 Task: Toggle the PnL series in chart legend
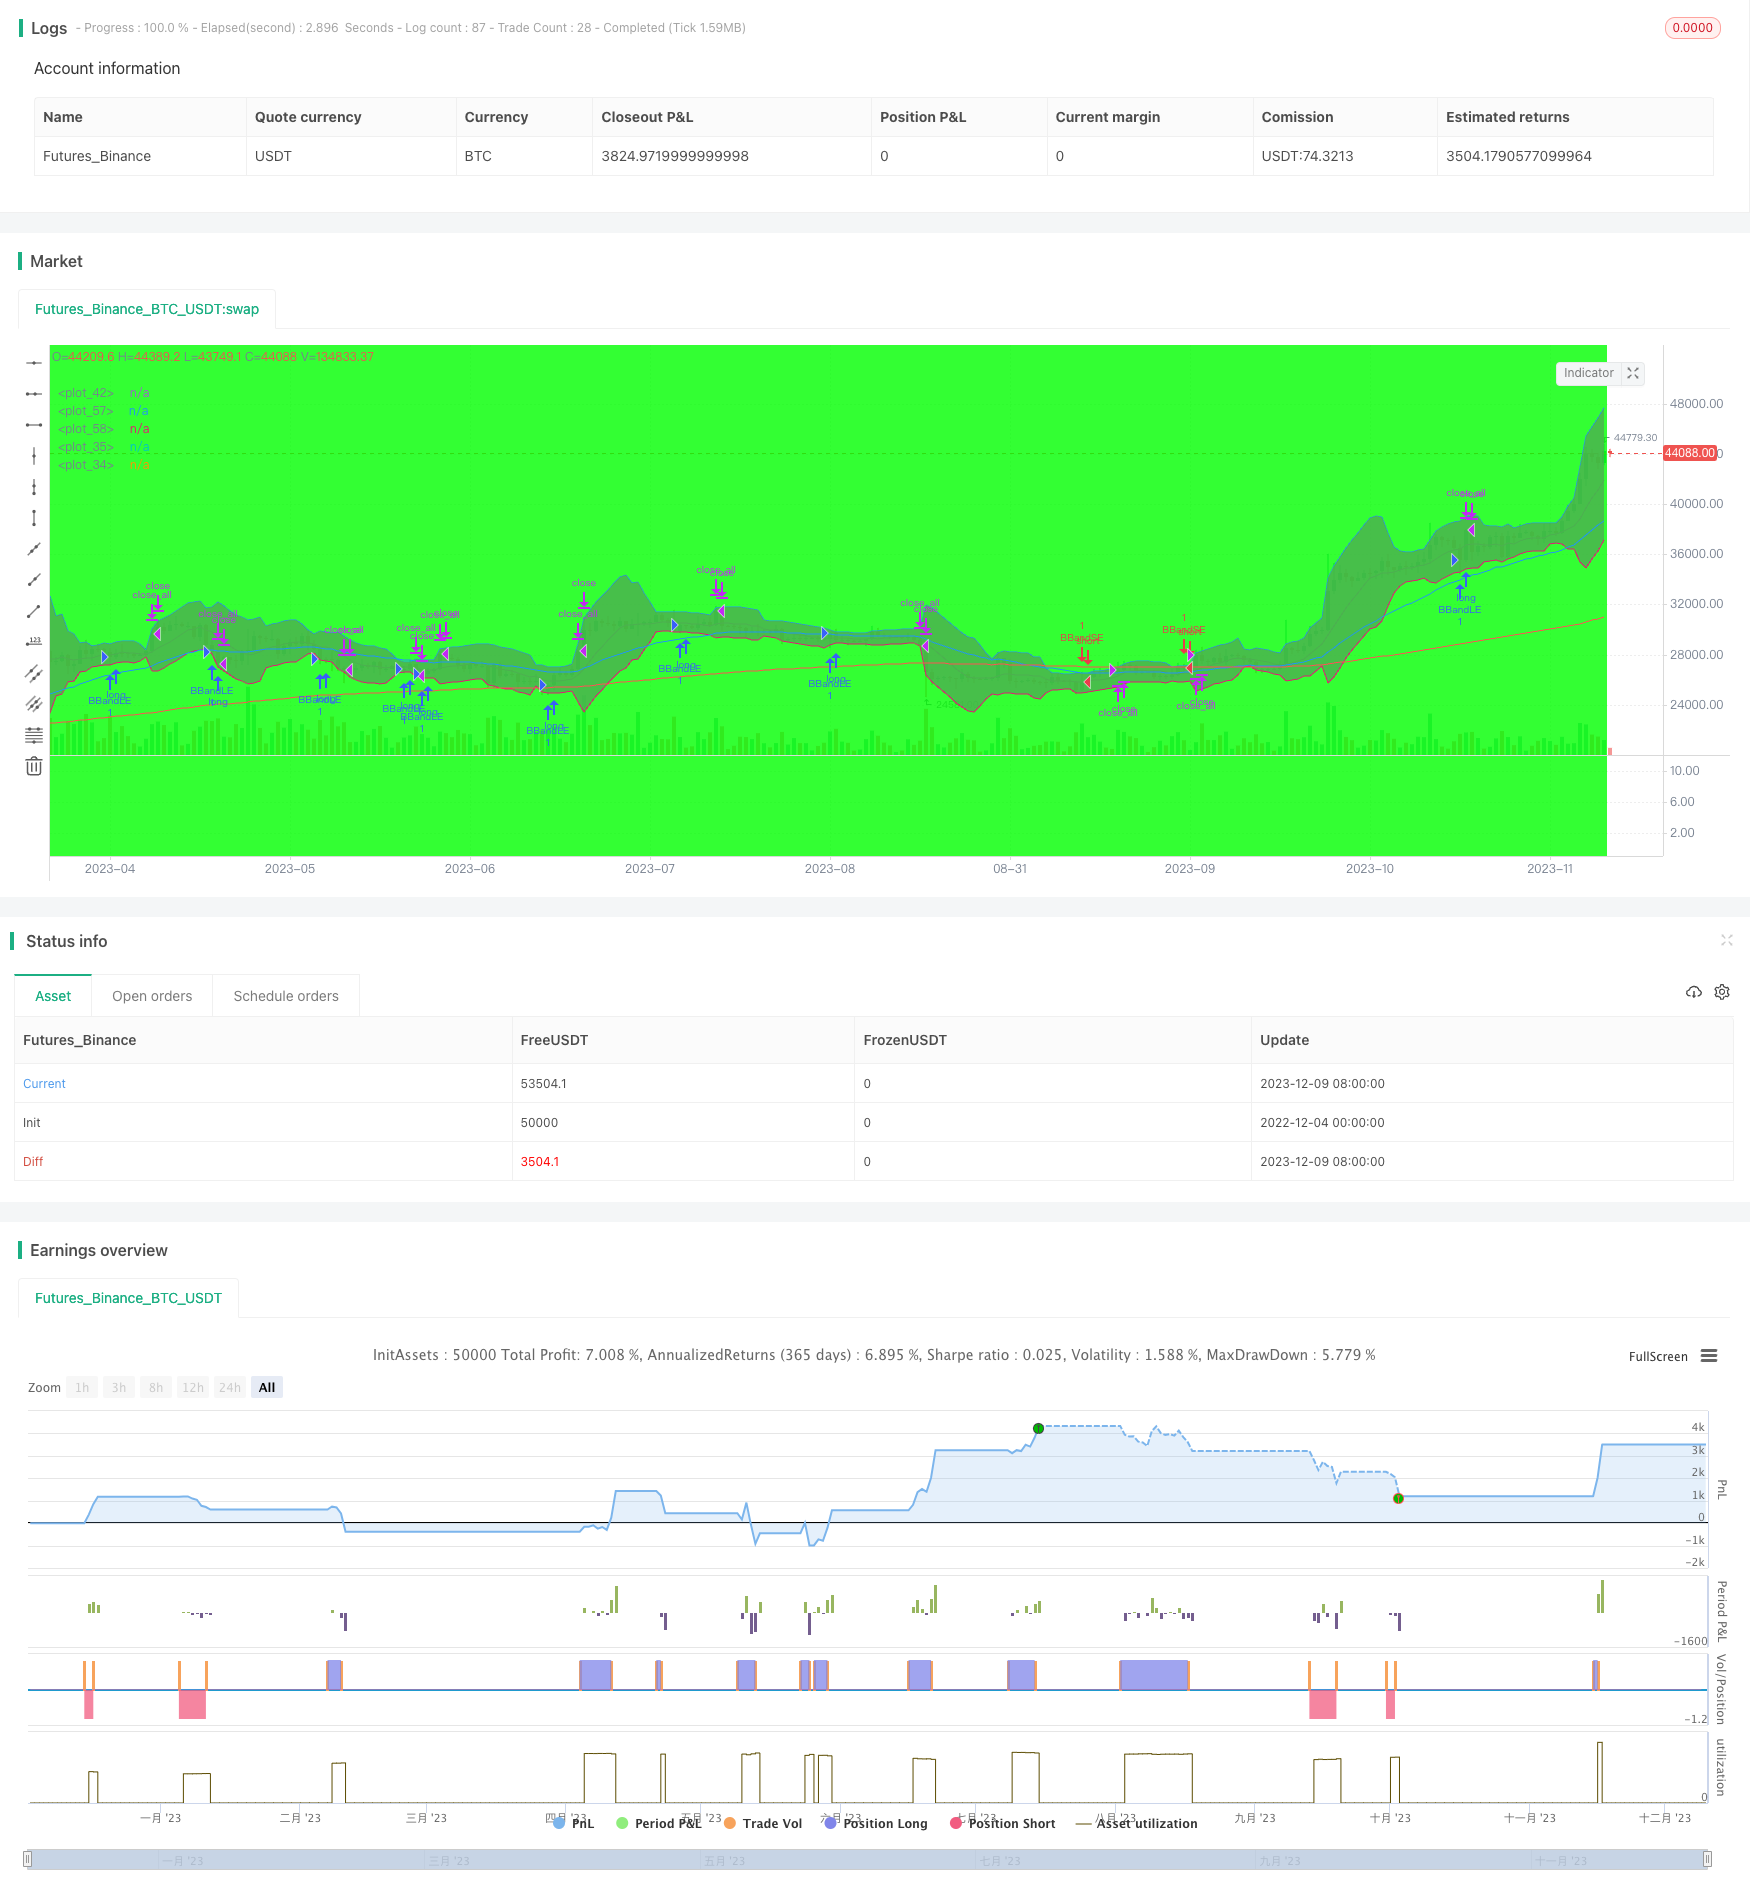(574, 1823)
